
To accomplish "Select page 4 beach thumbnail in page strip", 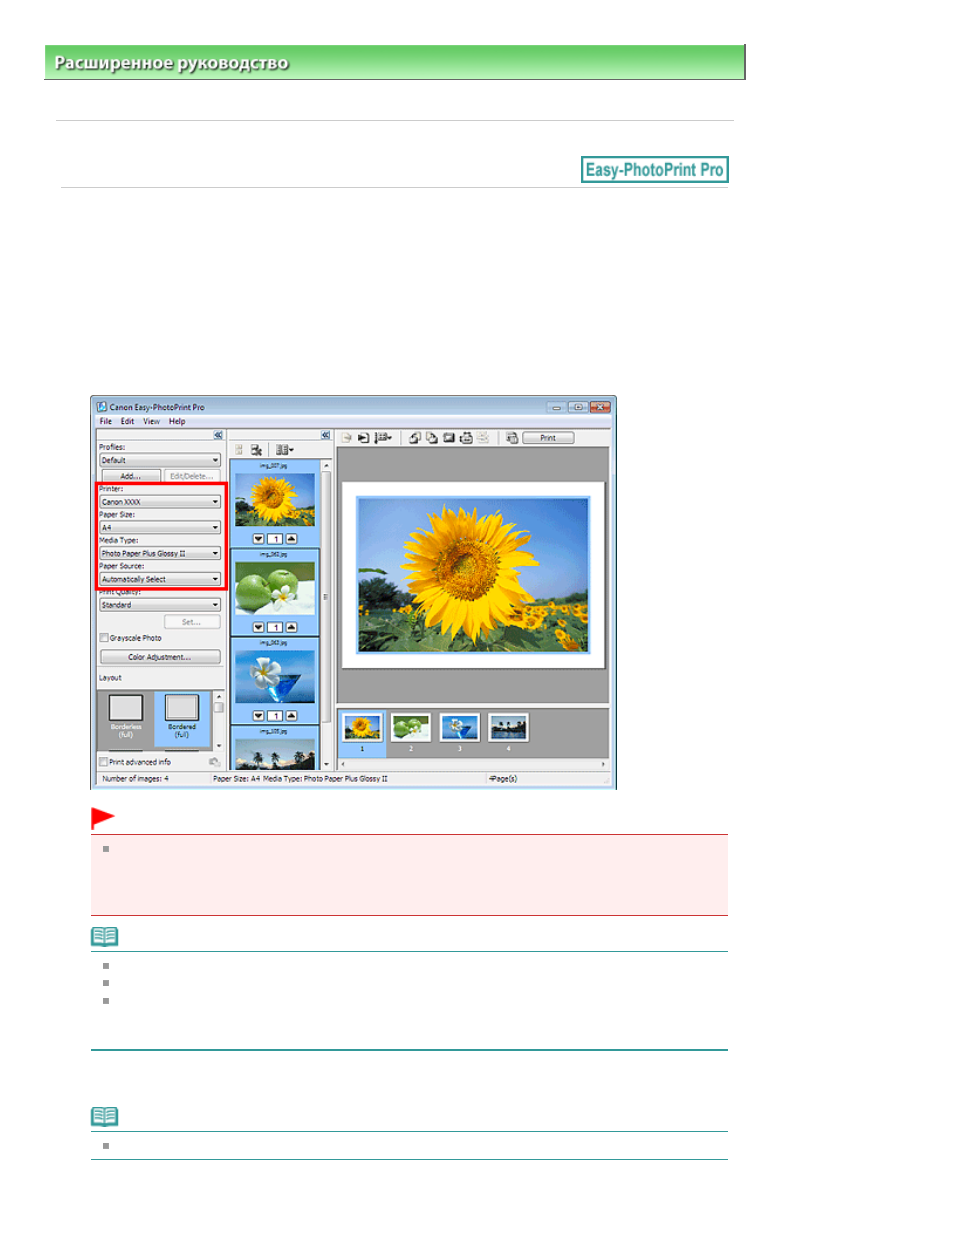I will pyautogui.click(x=508, y=727).
